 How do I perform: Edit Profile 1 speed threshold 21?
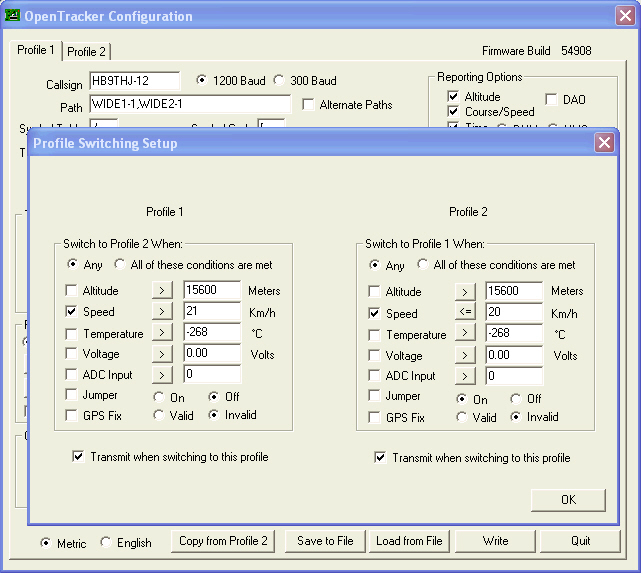(x=212, y=311)
